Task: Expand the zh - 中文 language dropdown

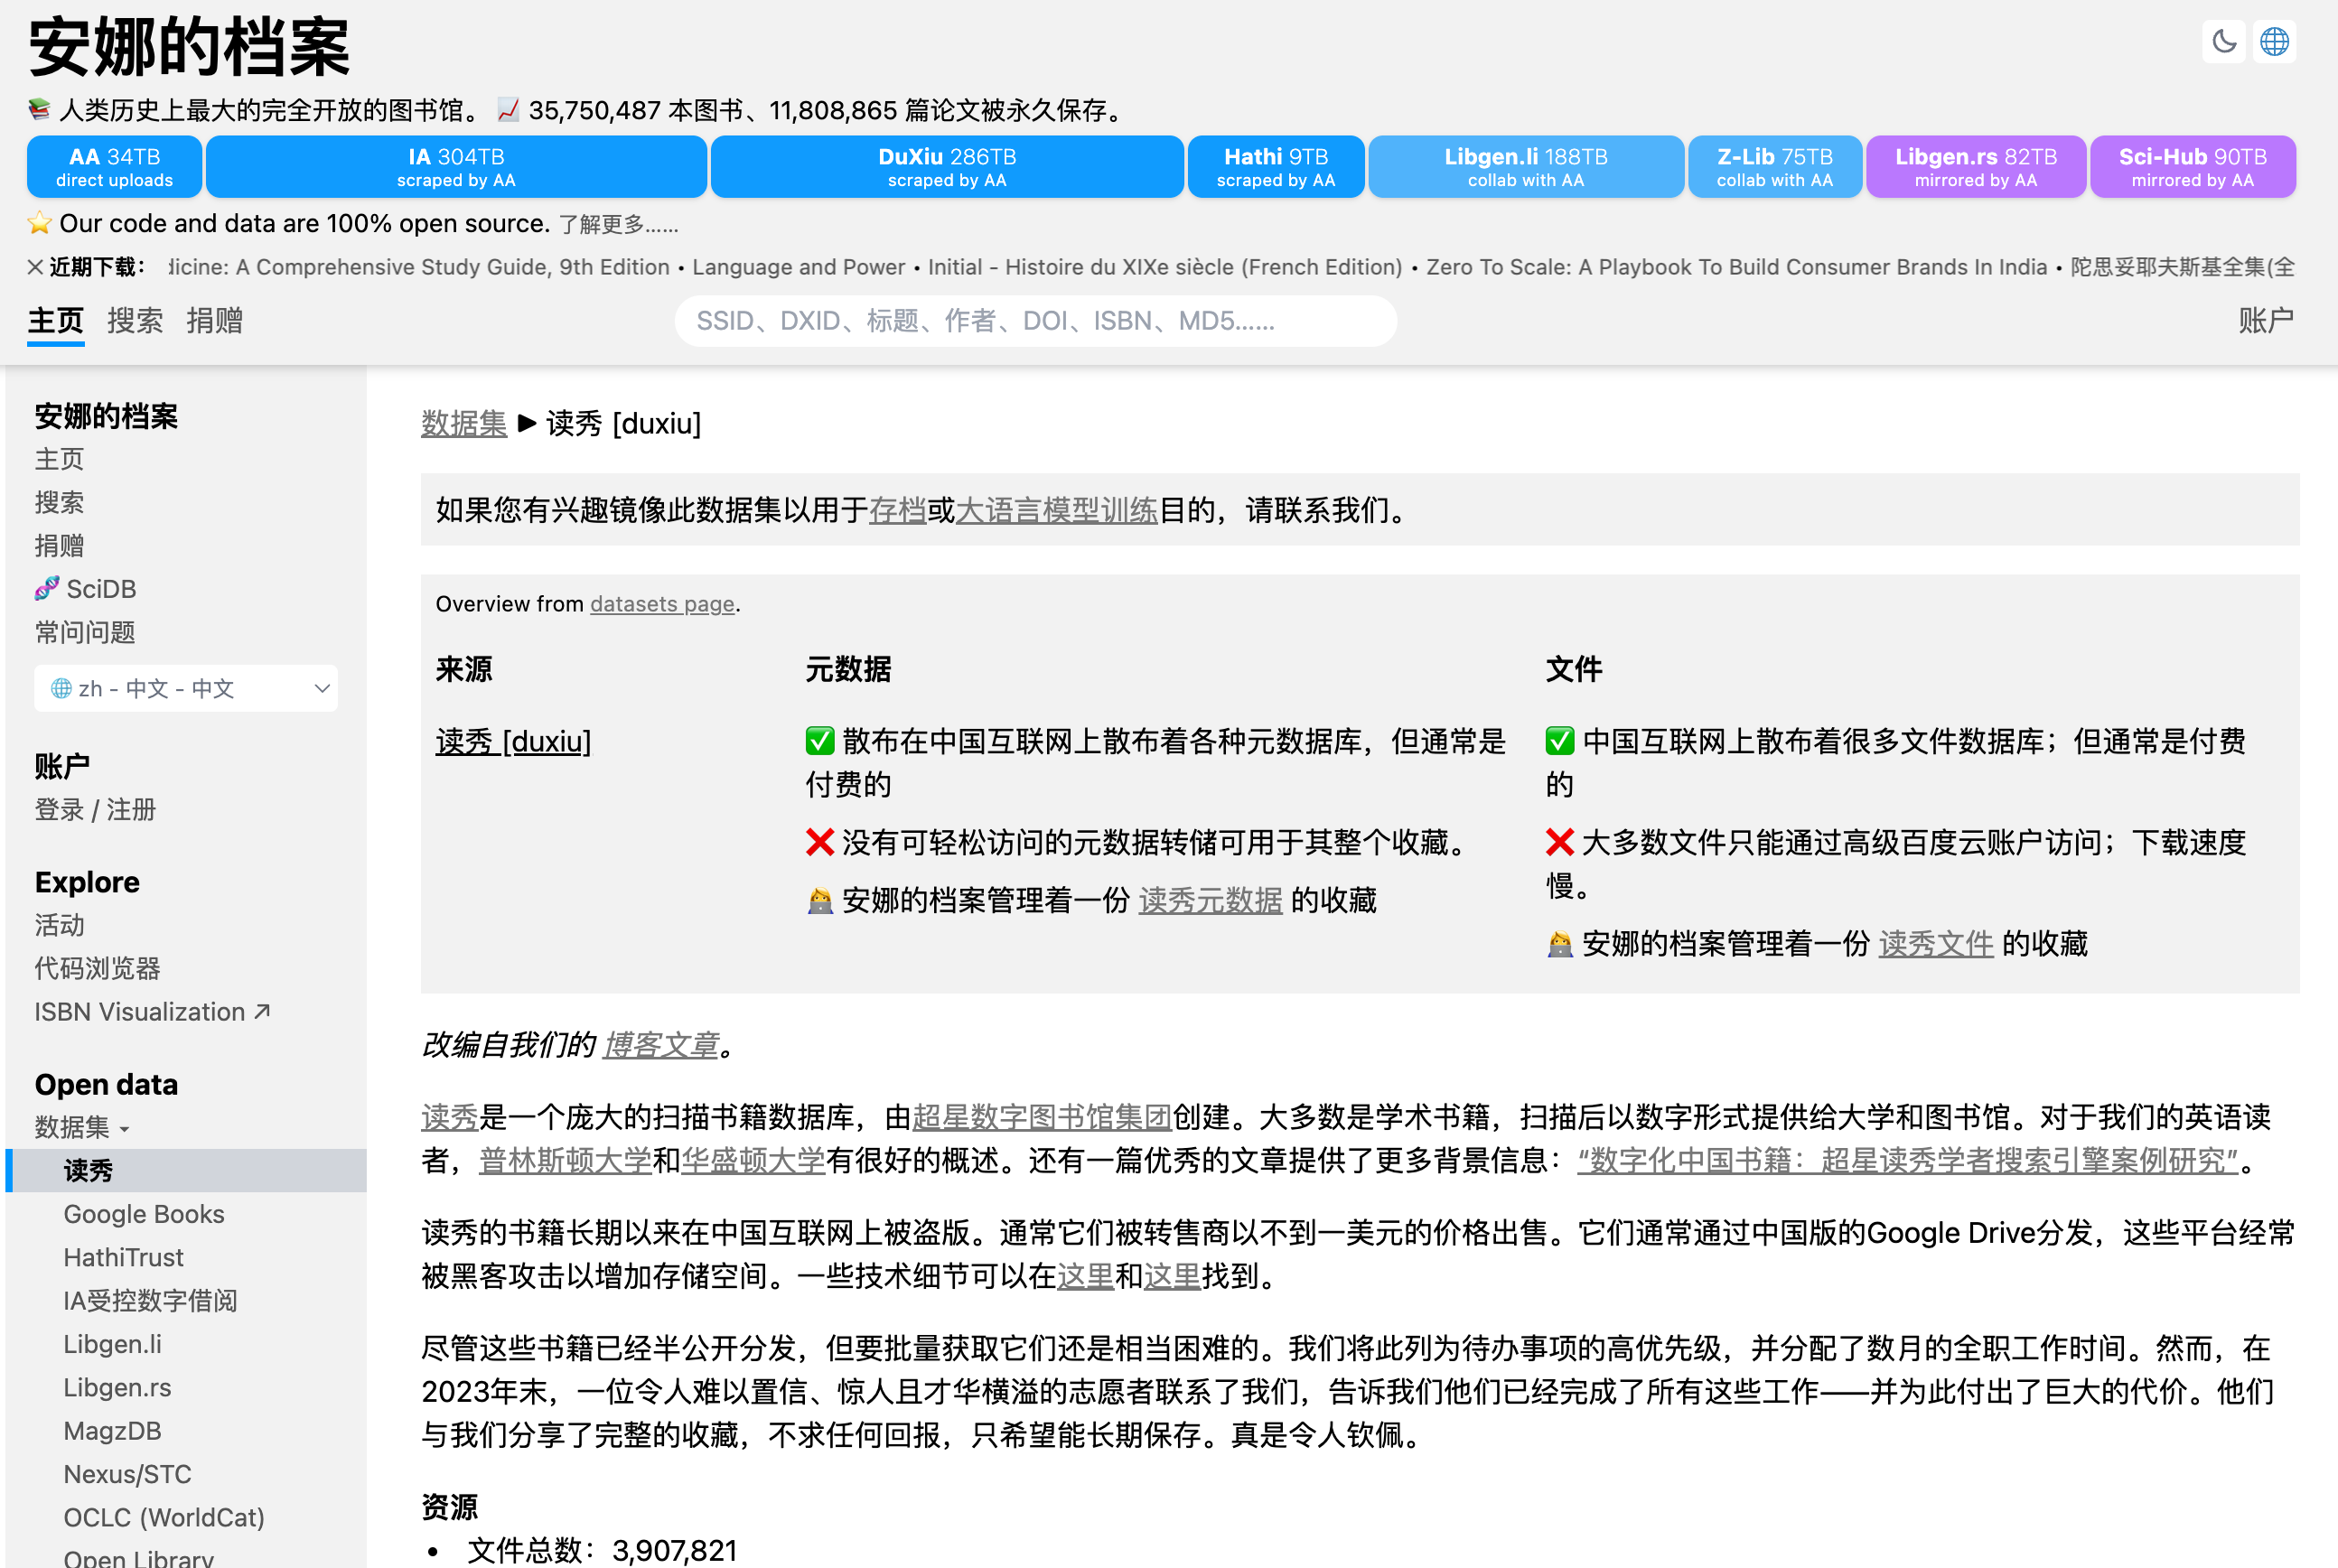Action: point(186,688)
